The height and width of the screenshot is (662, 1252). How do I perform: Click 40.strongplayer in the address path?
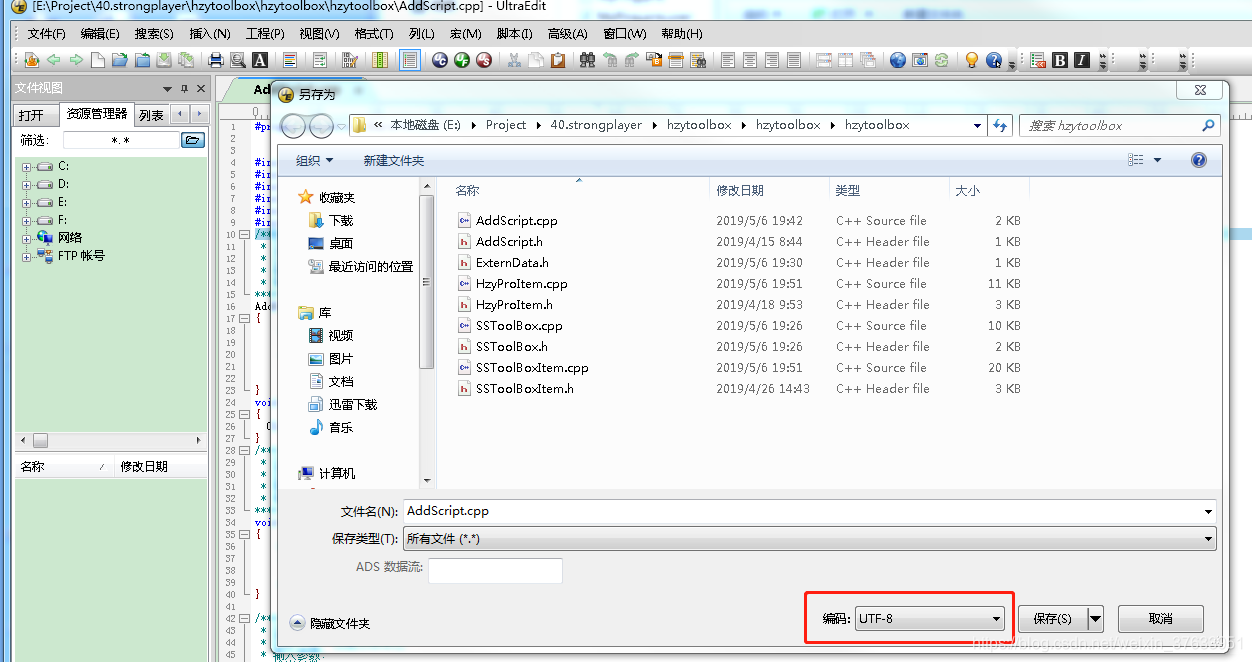[597, 125]
